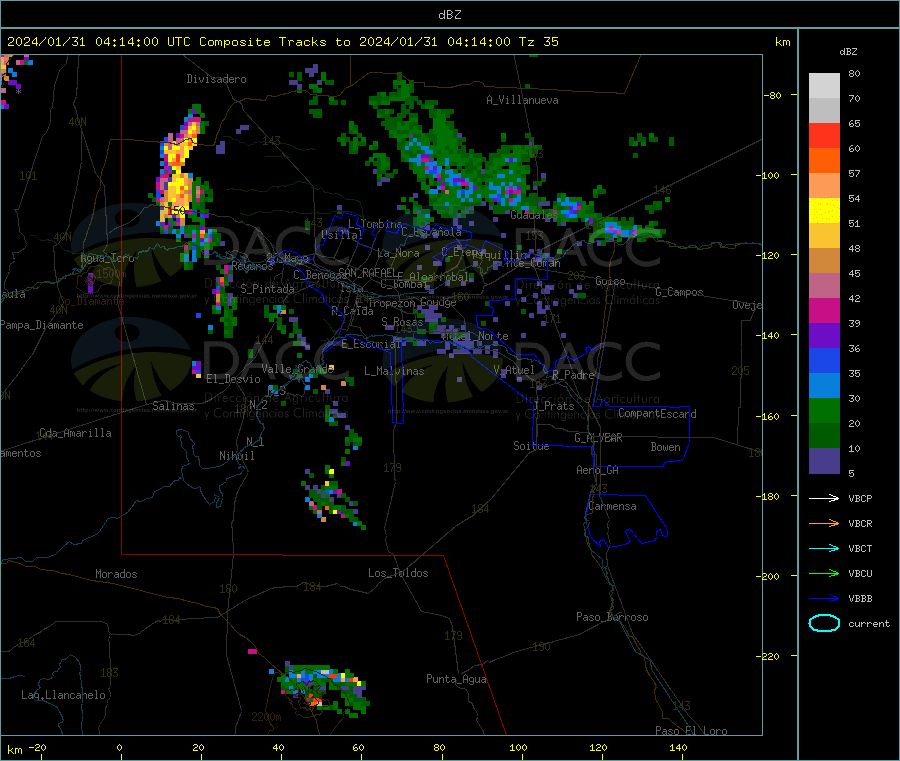Click the white VBCP arrow in legend
The image size is (900, 761).
click(824, 498)
